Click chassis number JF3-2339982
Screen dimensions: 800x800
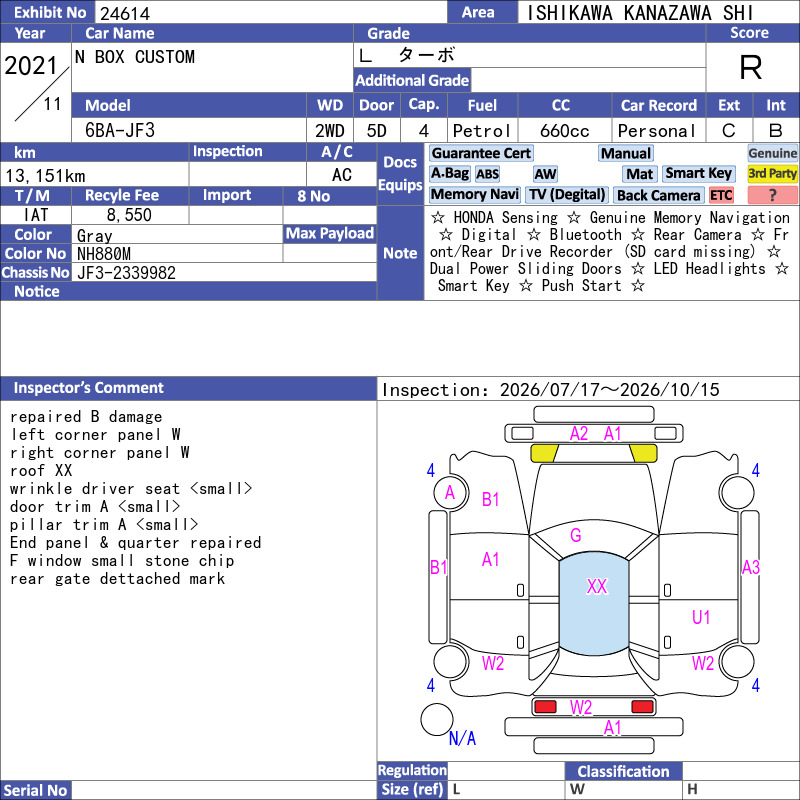click(x=126, y=273)
